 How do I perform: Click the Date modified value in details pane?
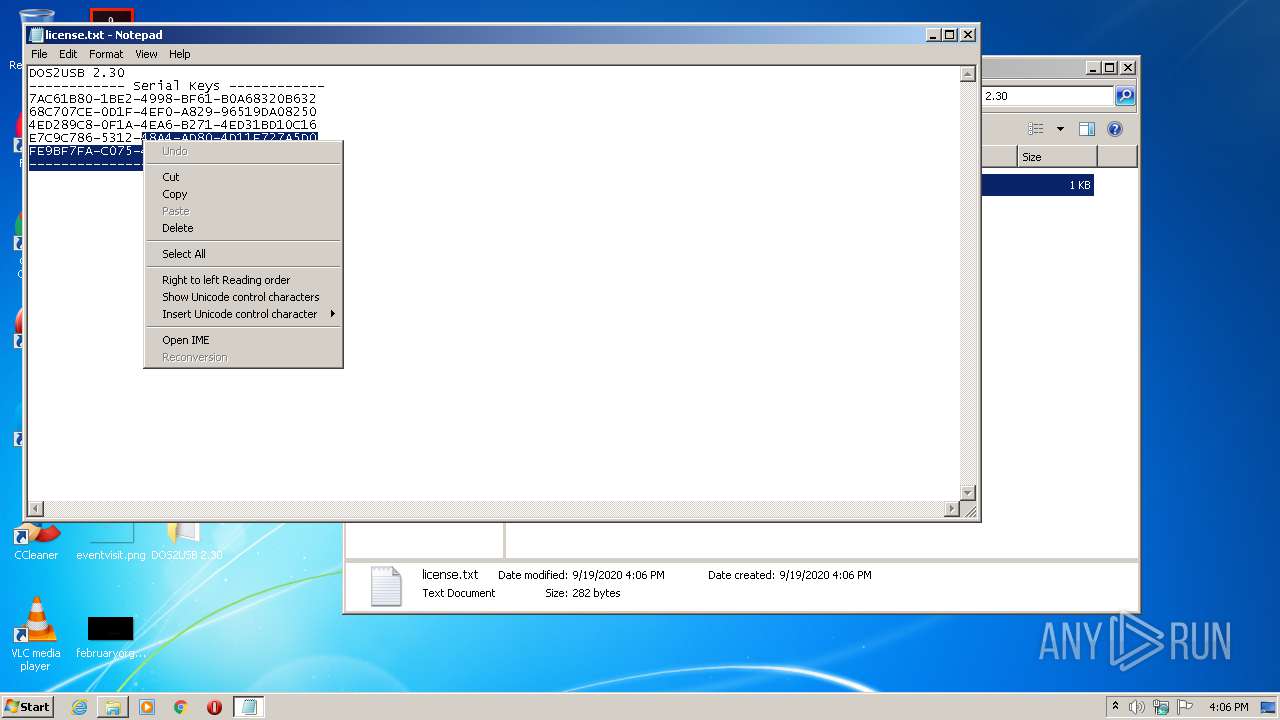click(x=618, y=576)
